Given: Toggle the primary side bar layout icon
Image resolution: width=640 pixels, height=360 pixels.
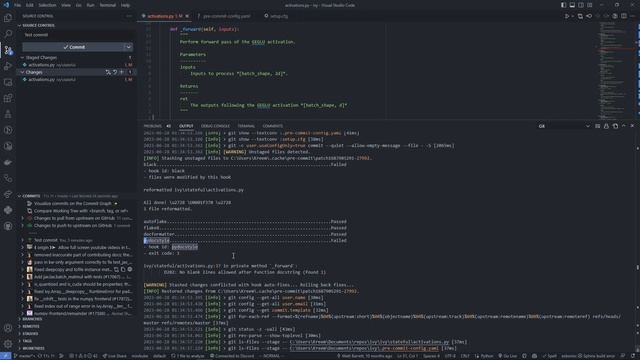Looking at the screenshot, I should 563,5.
